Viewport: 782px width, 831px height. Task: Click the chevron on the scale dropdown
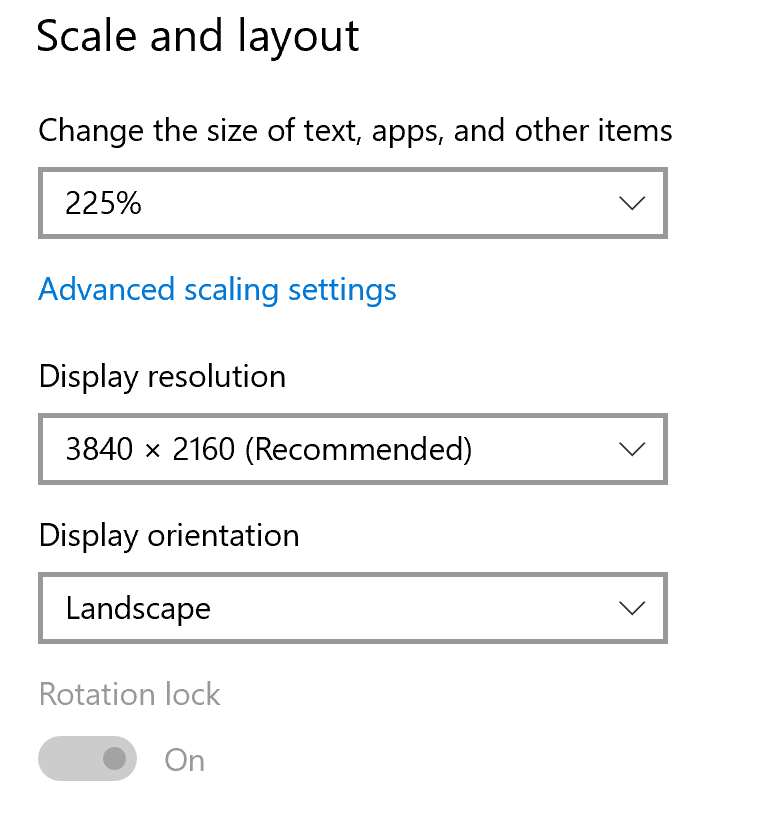[631, 203]
